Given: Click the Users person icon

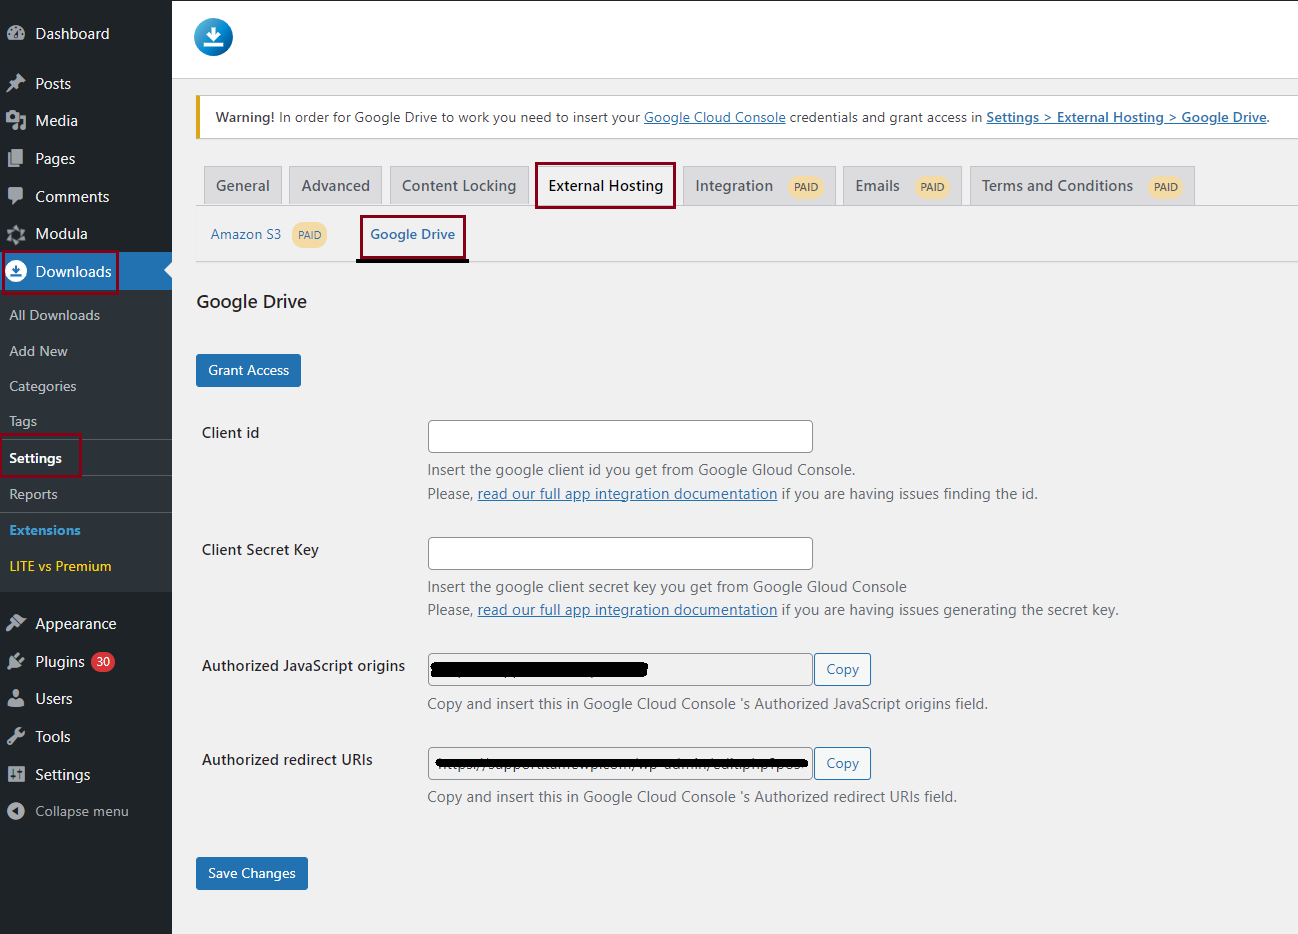Looking at the screenshot, I should click(16, 698).
